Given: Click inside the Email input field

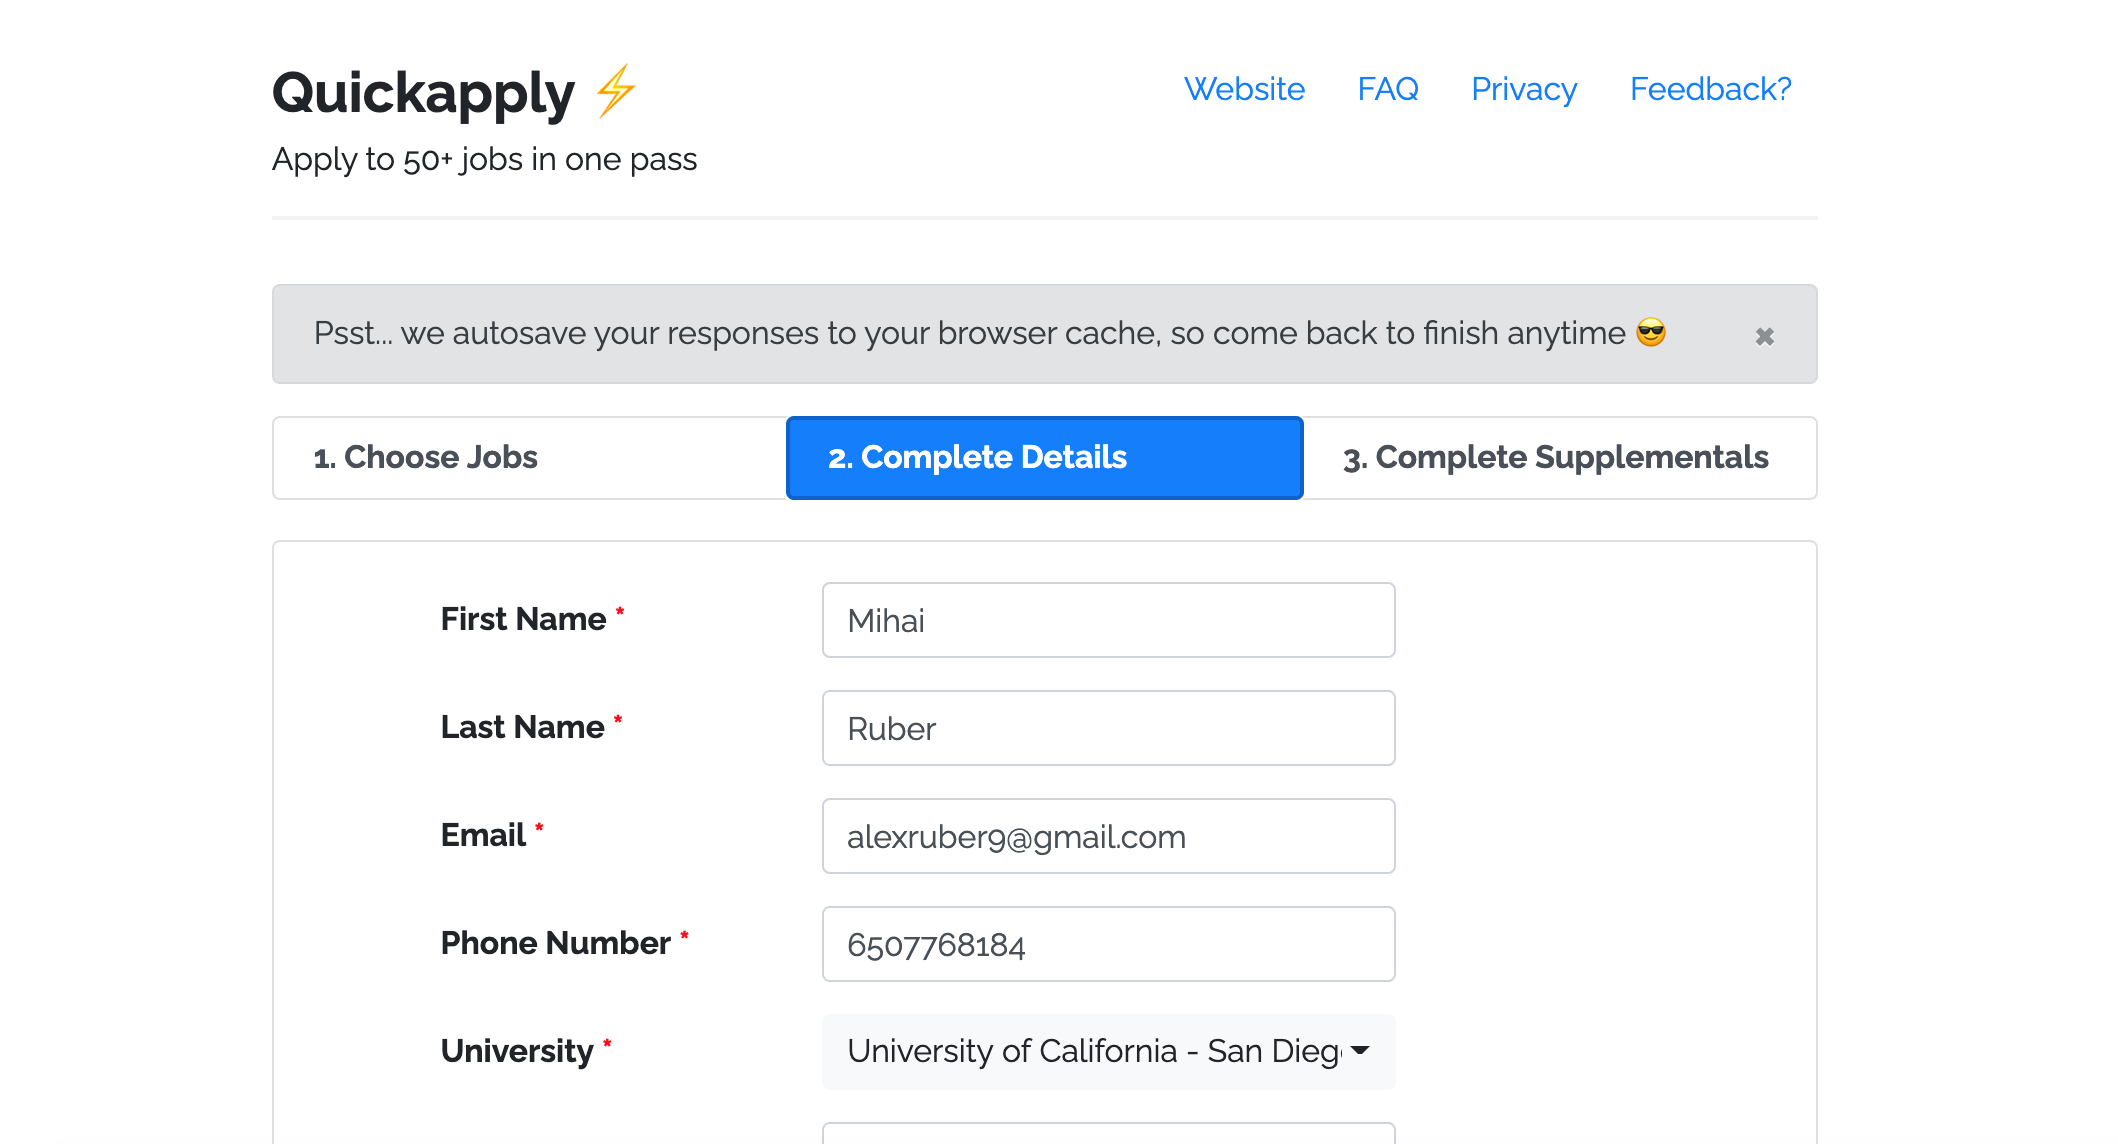Looking at the screenshot, I should point(1108,836).
